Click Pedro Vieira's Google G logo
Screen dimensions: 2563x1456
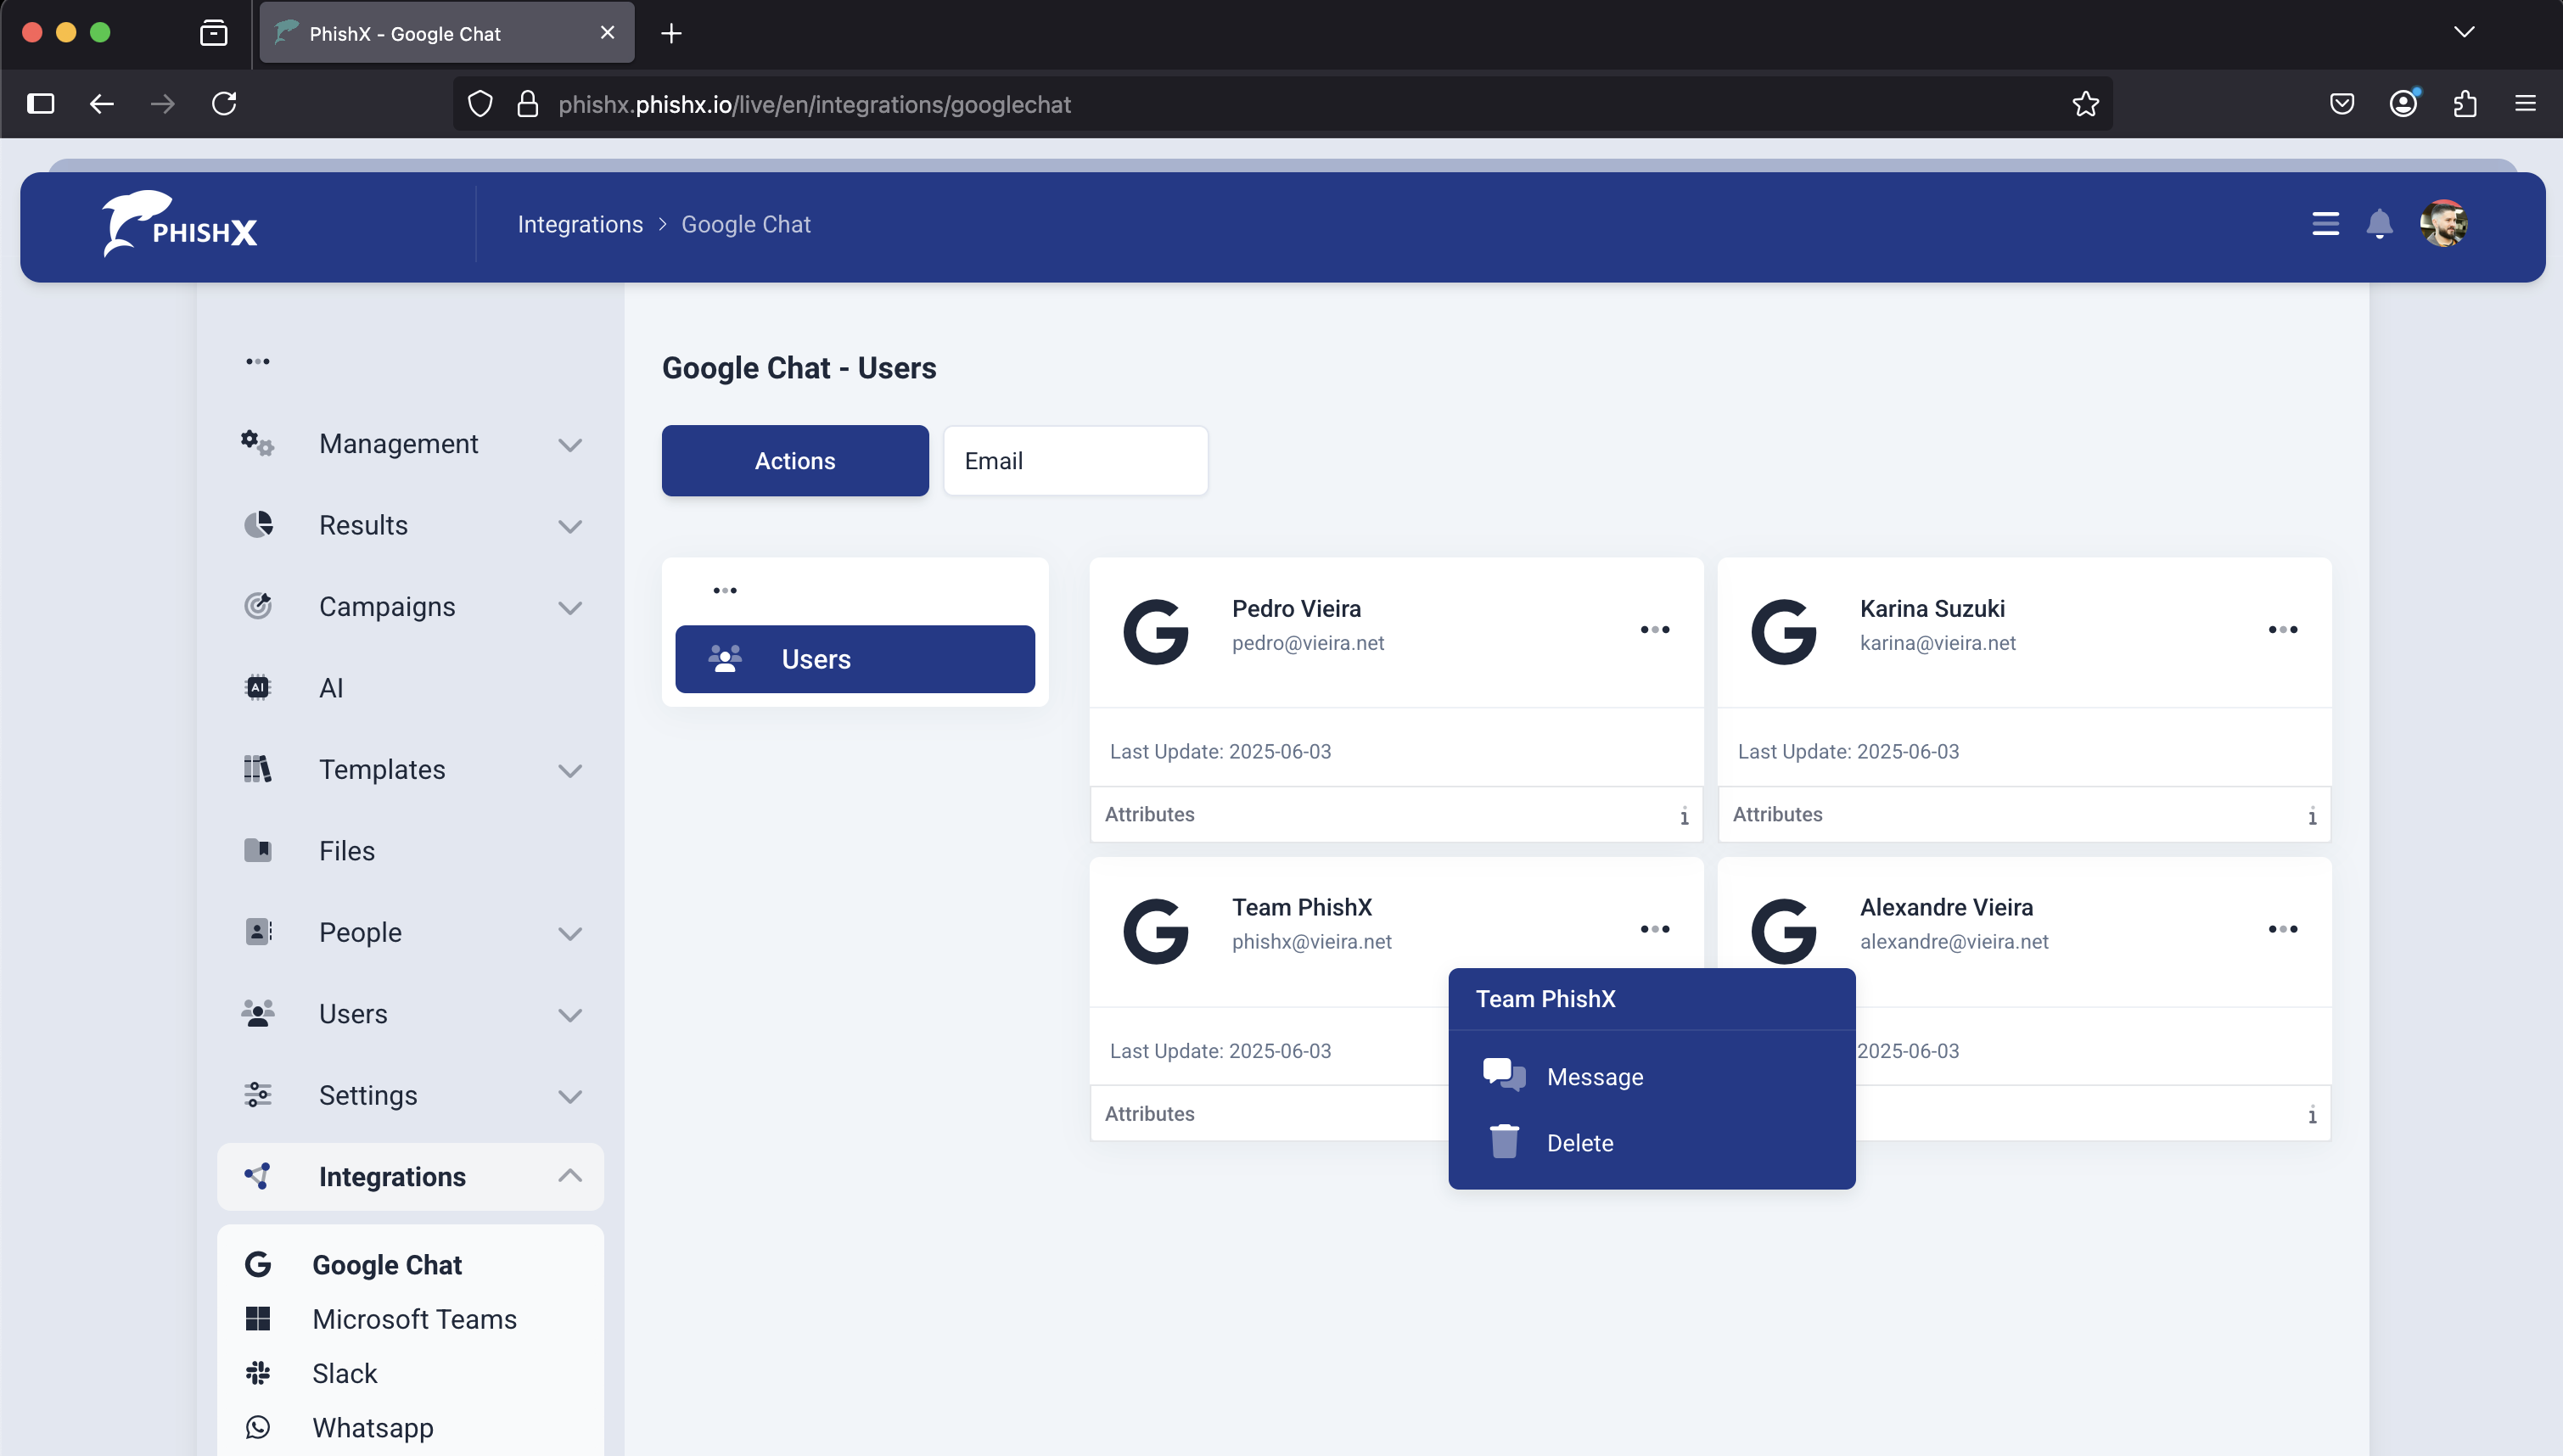point(1156,632)
